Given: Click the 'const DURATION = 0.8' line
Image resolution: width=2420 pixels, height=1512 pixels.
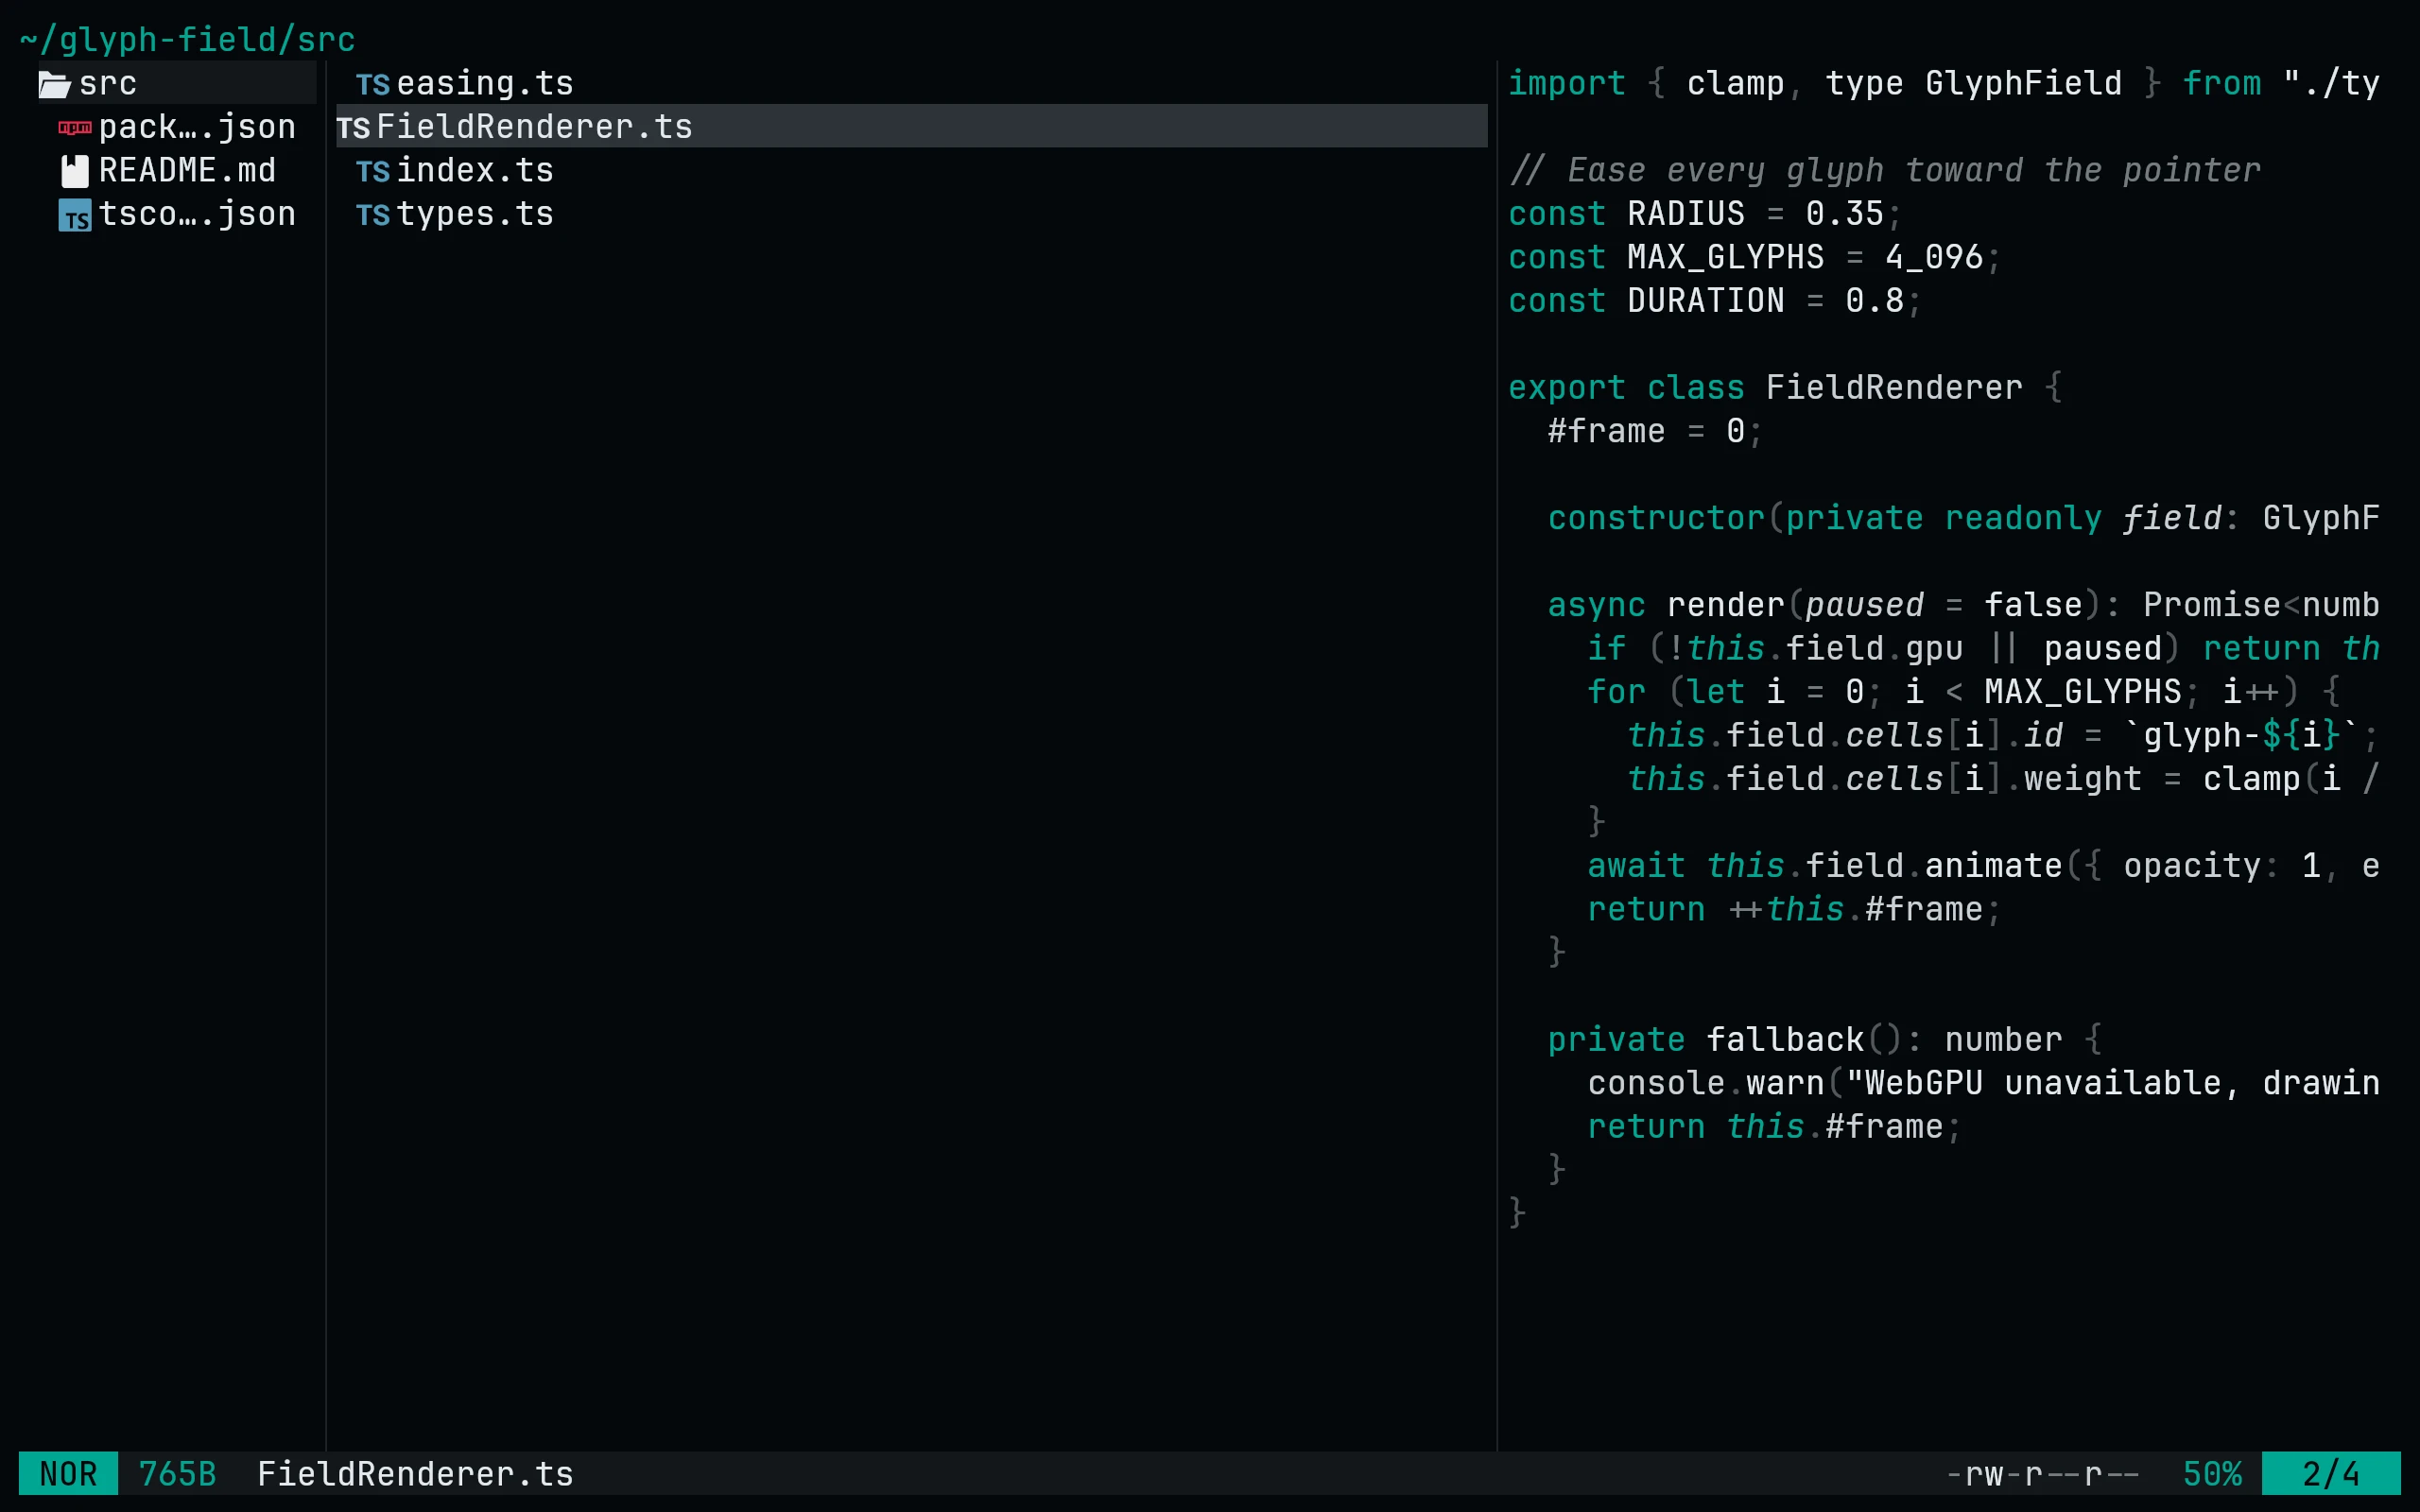Looking at the screenshot, I should click(x=1715, y=301).
